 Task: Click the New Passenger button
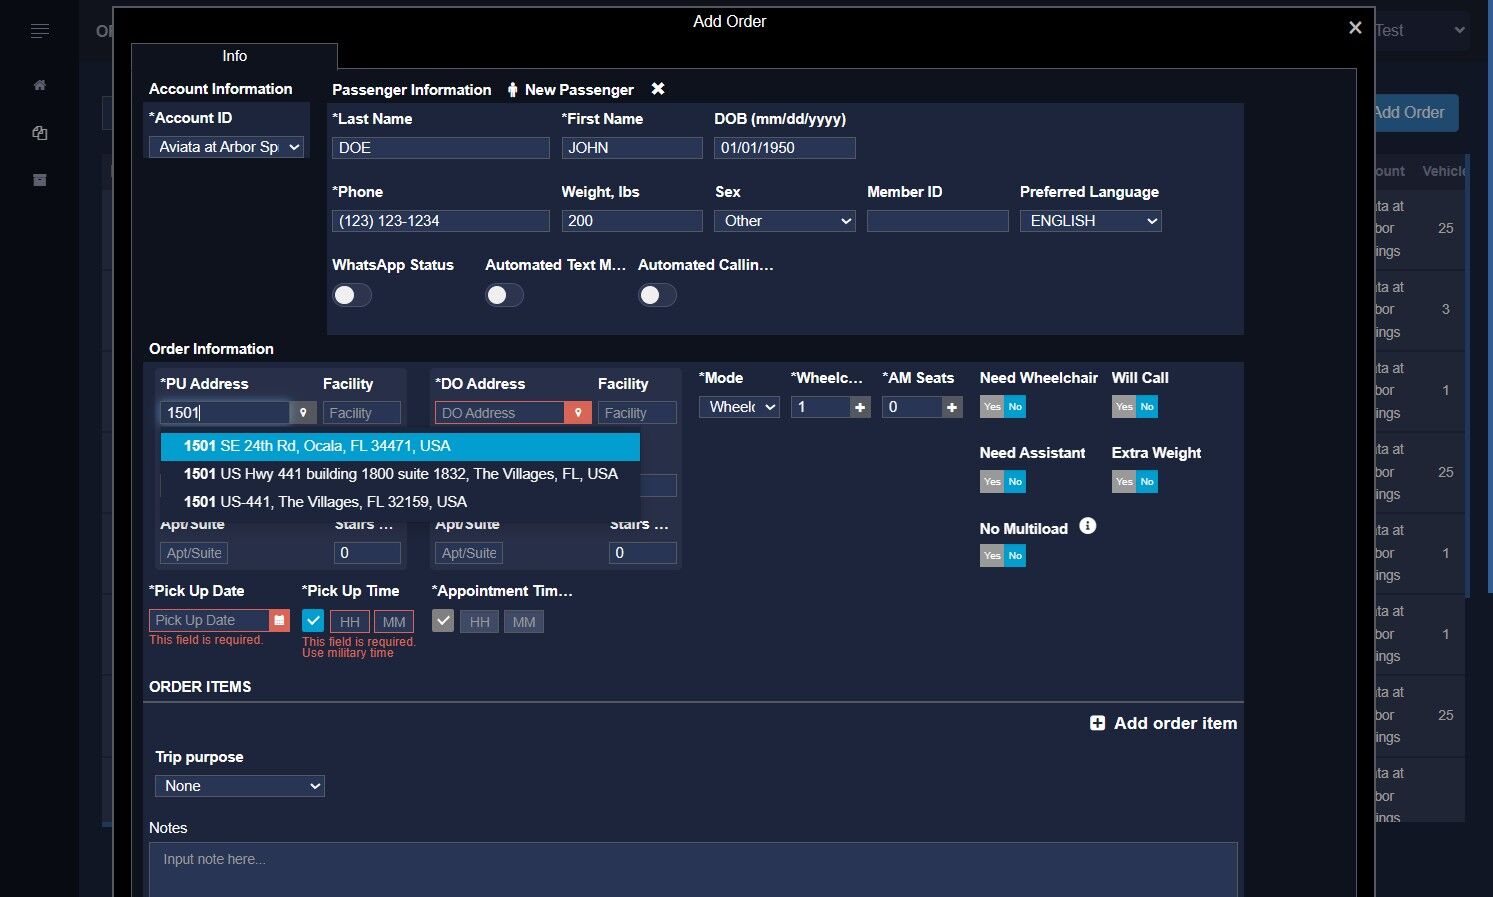point(570,90)
